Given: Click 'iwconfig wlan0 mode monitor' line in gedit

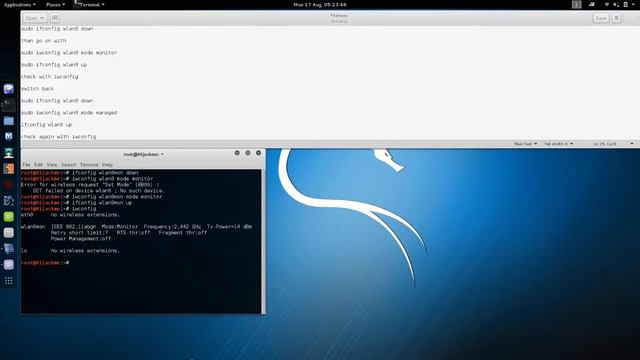Looking at the screenshot, I should (x=69, y=53).
